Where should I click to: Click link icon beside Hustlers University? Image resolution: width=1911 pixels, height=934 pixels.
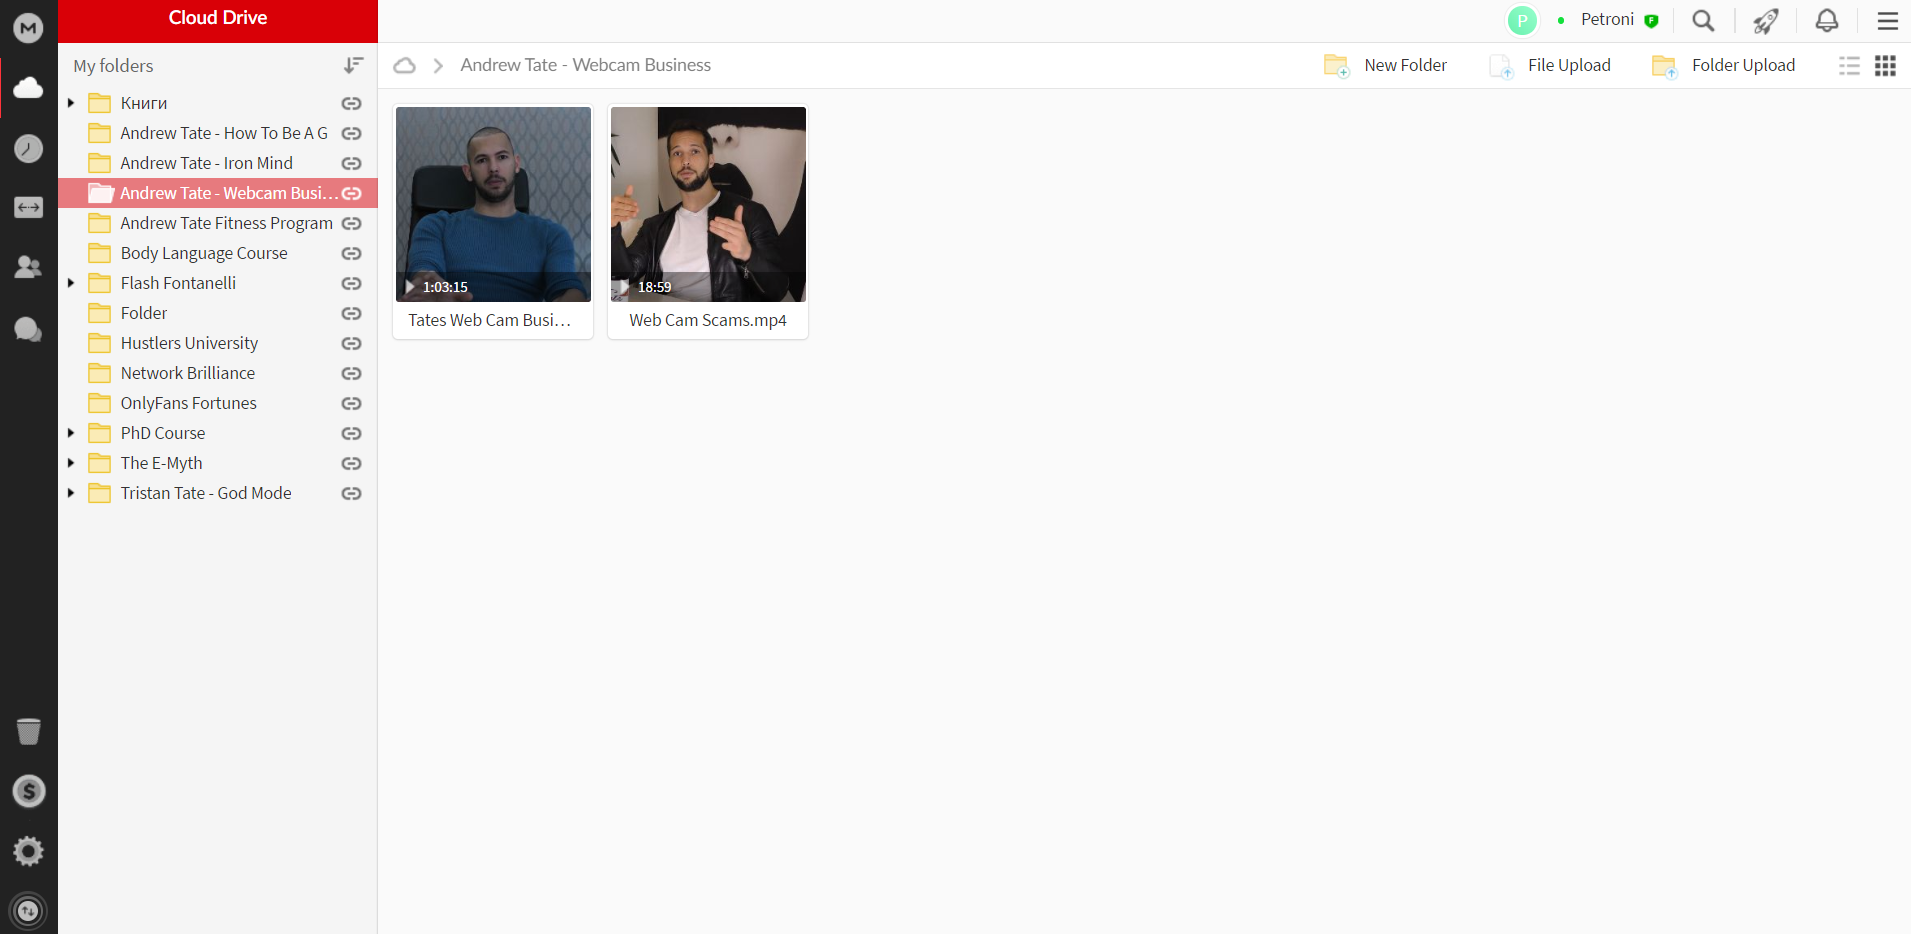pyautogui.click(x=351, y=343)
